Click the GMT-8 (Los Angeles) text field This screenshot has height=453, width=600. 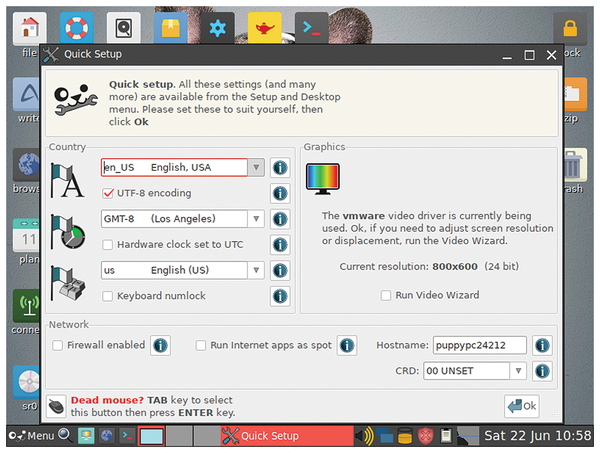174,219
